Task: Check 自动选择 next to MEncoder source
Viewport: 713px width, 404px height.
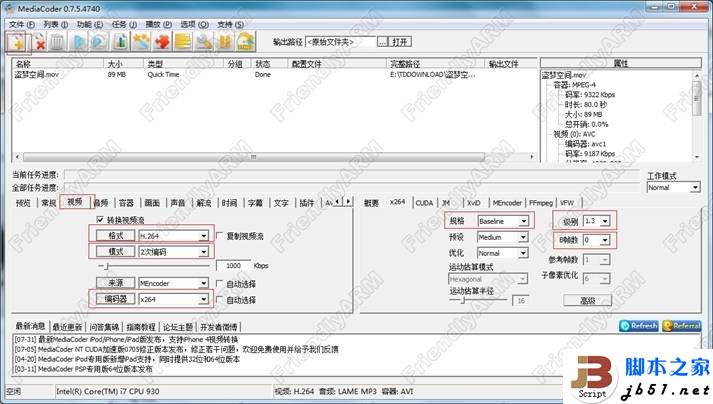Action: click(x=220, y=283)
